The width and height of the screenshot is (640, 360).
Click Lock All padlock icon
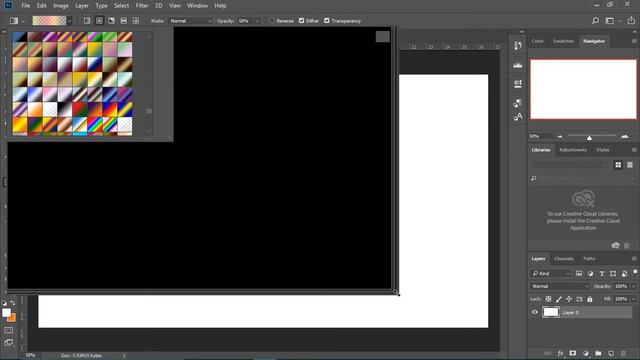[590, 299]
